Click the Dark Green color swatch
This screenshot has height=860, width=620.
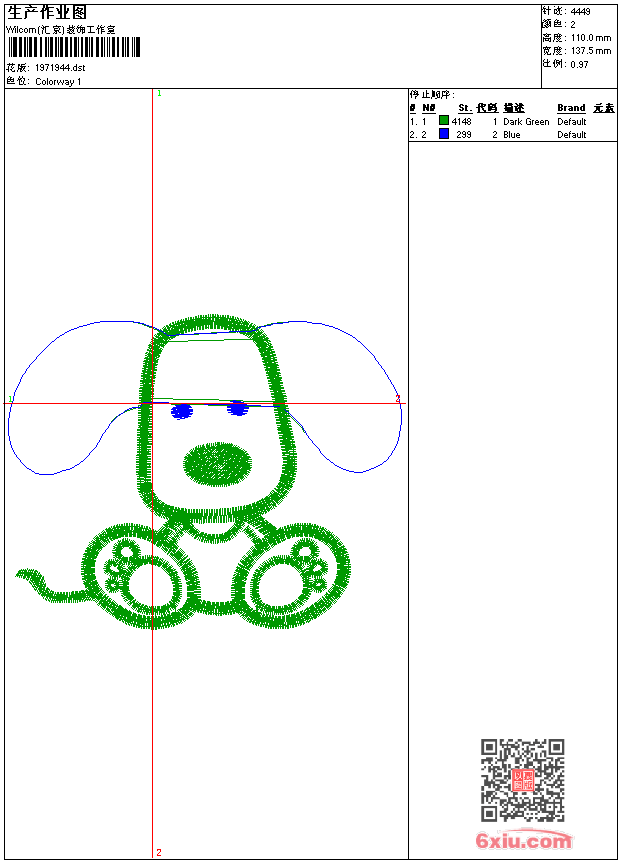click(x=444, y=121)
